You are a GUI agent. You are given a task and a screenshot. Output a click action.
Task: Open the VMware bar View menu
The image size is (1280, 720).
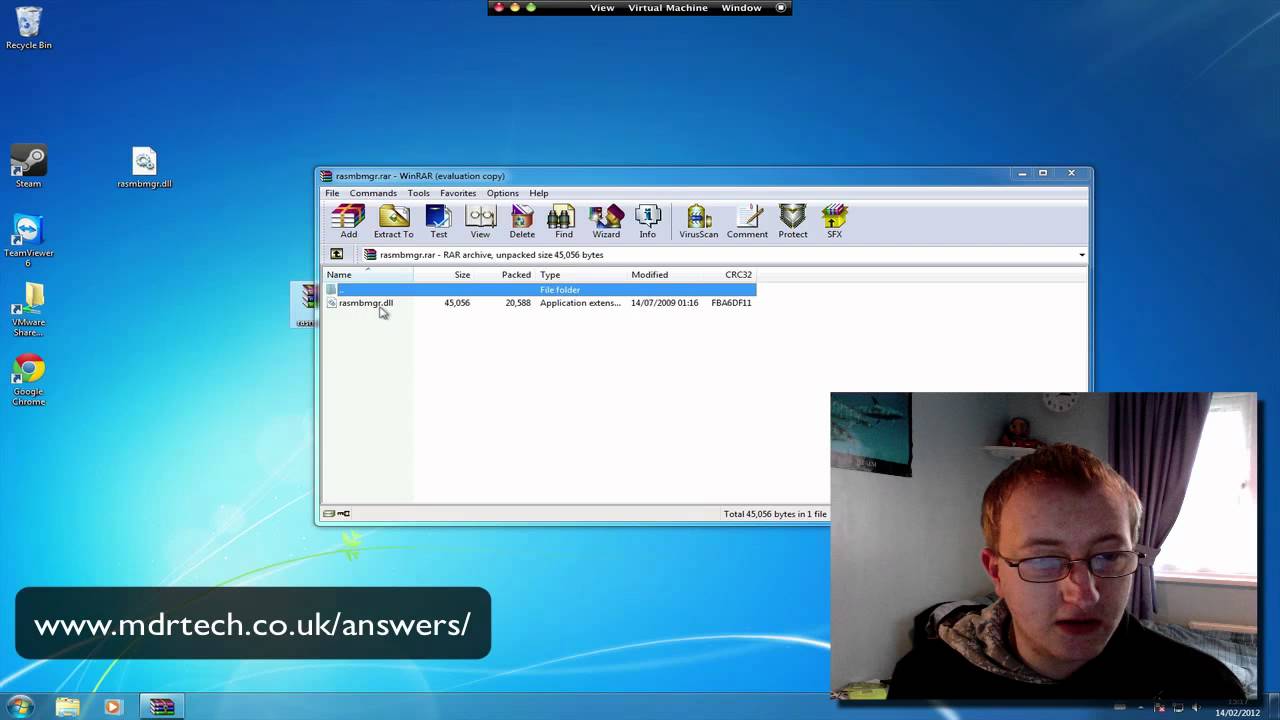click(x=602, y=8)
